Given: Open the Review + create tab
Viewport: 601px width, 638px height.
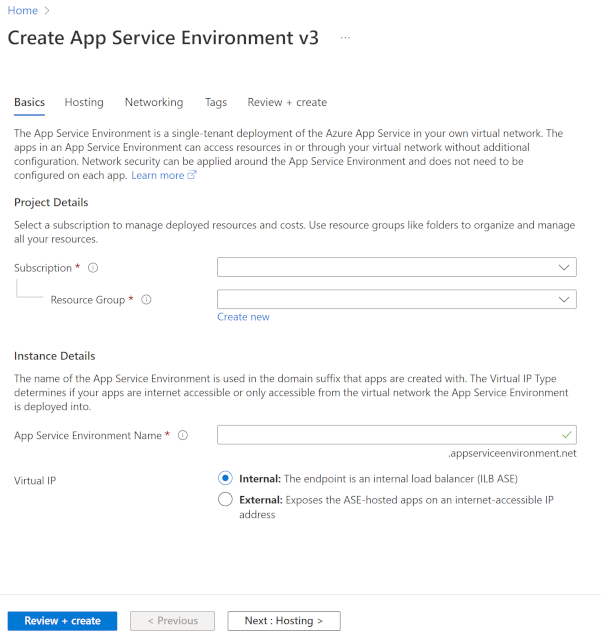Looking at the screenshot, I should tap(287, 102).
